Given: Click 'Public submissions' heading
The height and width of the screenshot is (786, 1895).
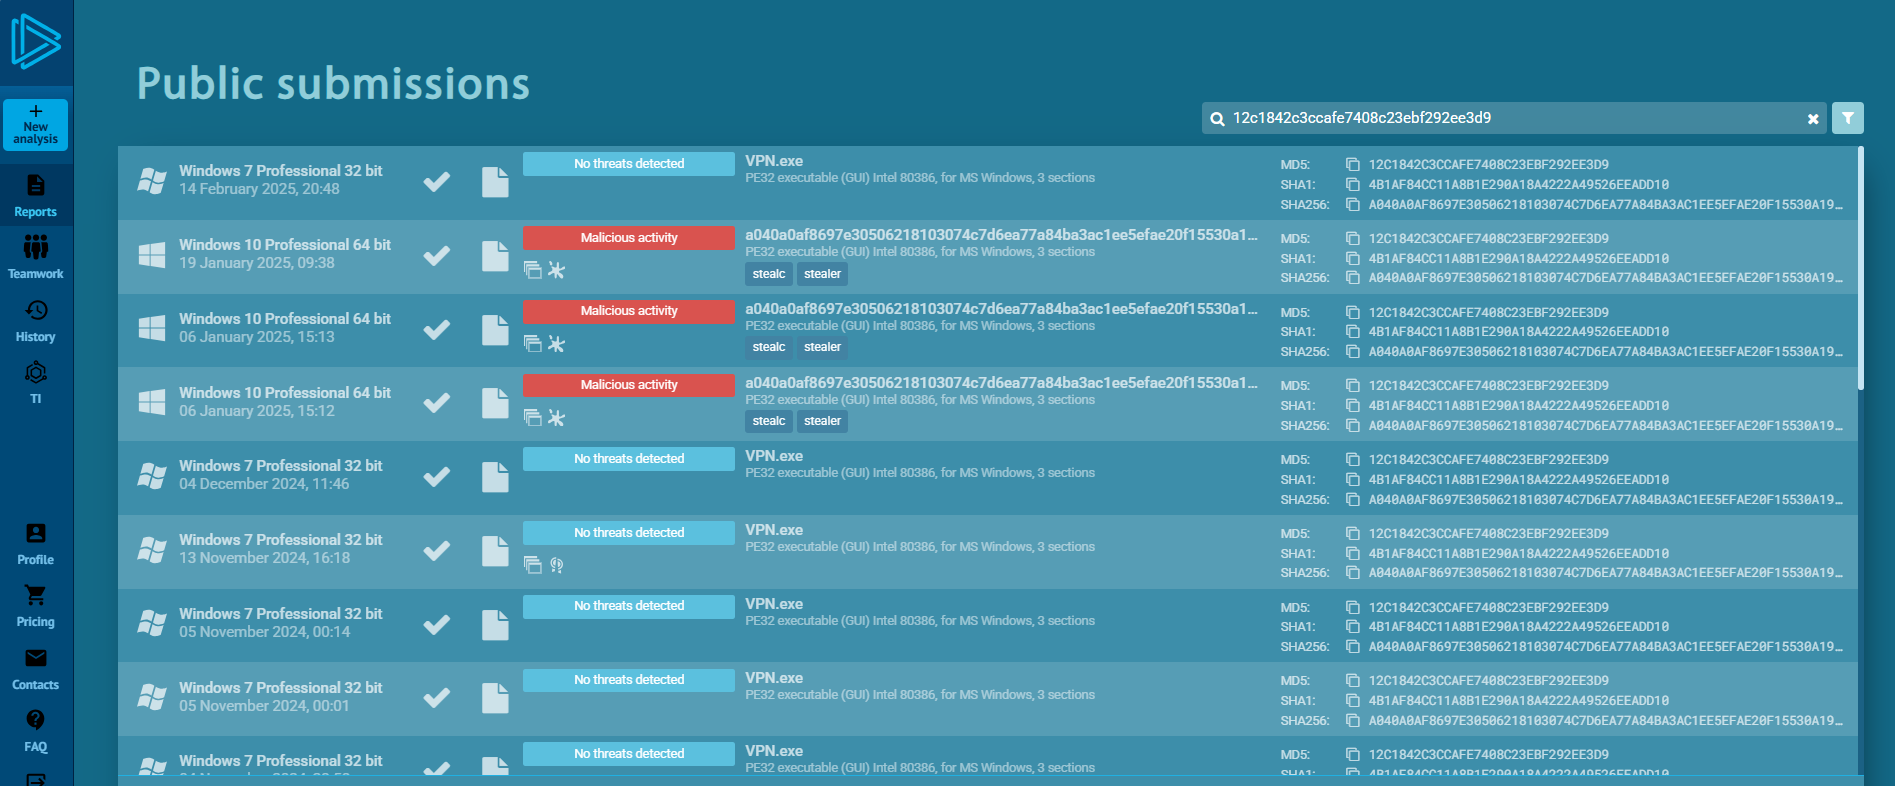Looking at the screenshot, I should pyautogui.click(x=333, y=84).
